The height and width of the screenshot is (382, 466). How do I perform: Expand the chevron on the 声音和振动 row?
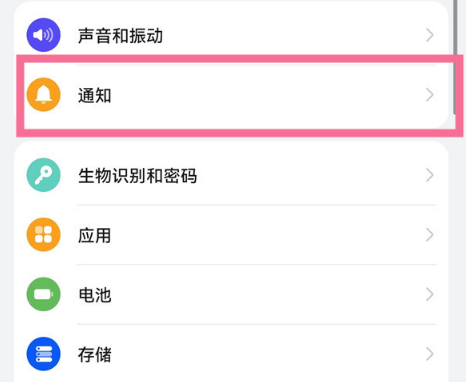click(430, 35)
